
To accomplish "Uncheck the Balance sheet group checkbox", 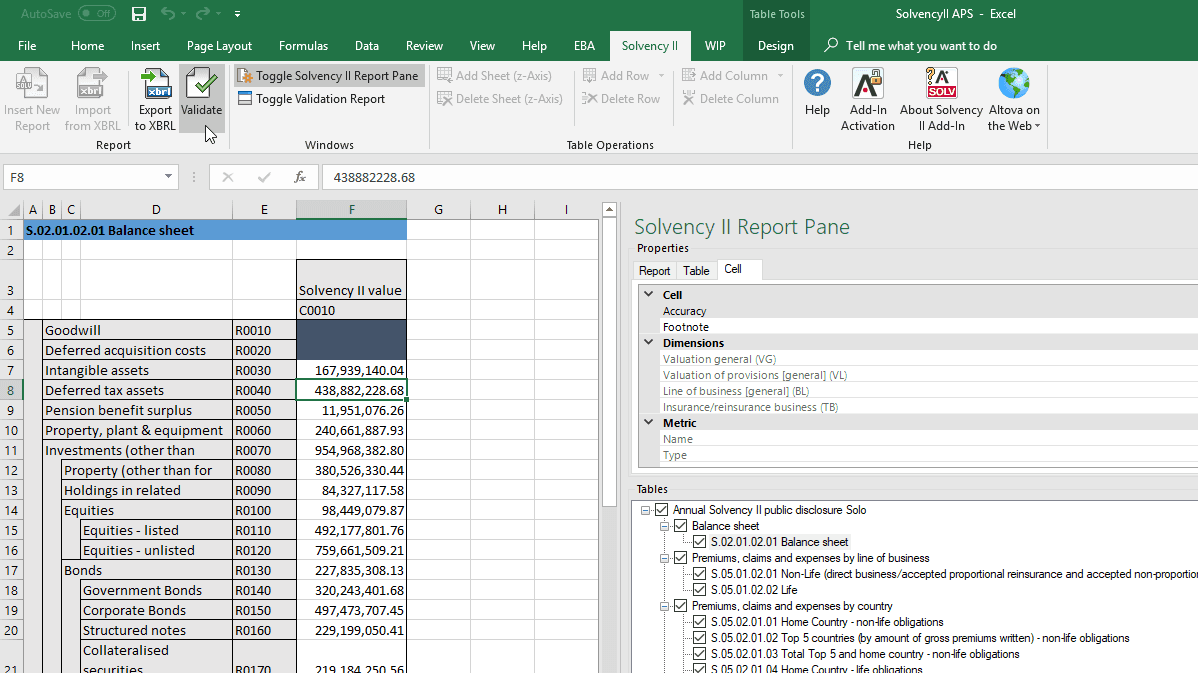I will (x=681, y=526).
